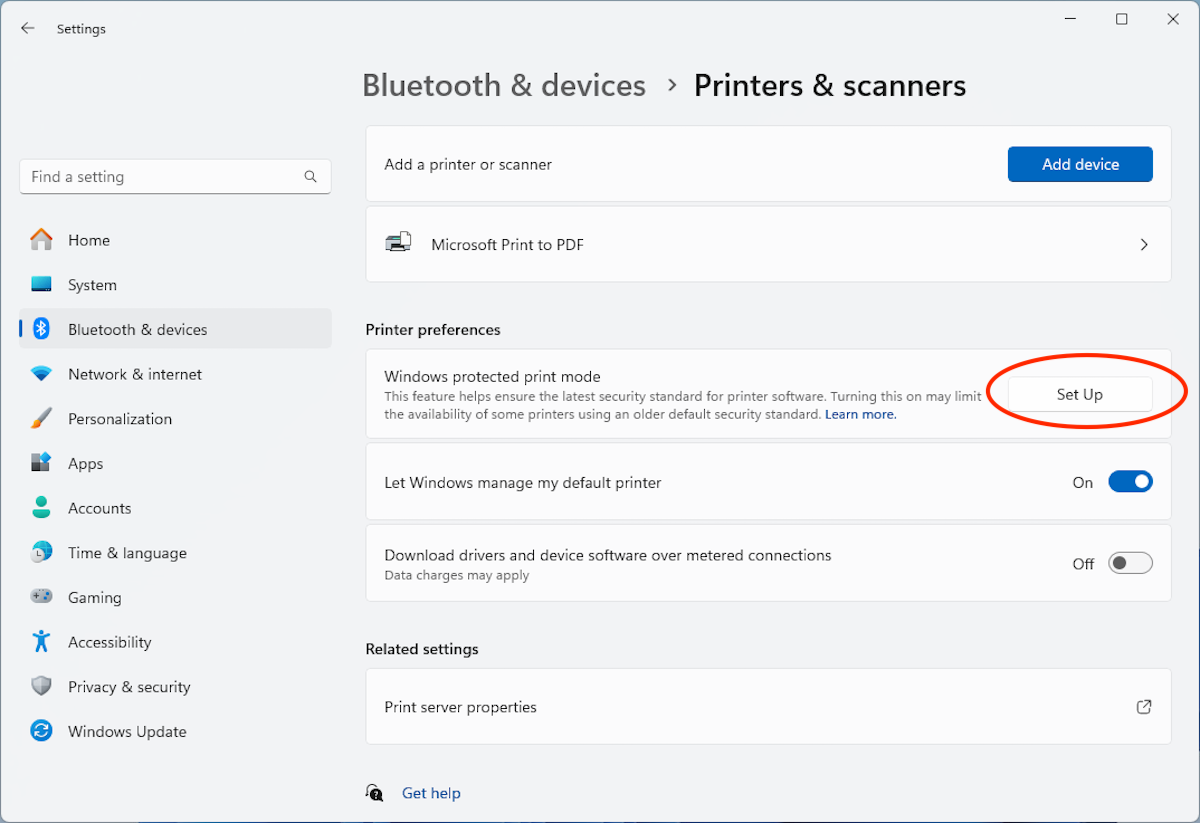The width and height of the screenshot is (1200, 823).
Task: Turn off Let Windows manage my default printer
Action: tap(1130, 481)
